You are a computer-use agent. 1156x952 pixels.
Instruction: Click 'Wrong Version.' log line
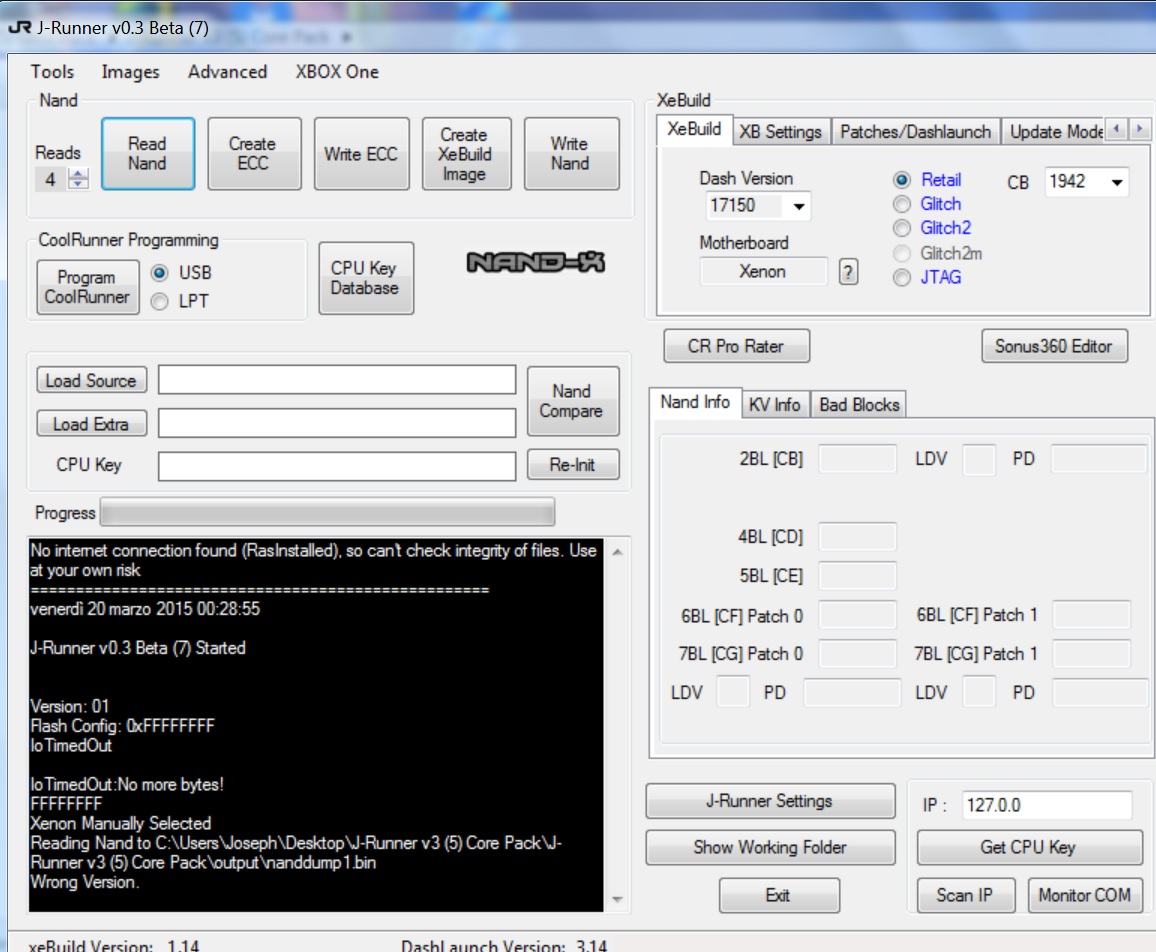click(x=83, y=883)
